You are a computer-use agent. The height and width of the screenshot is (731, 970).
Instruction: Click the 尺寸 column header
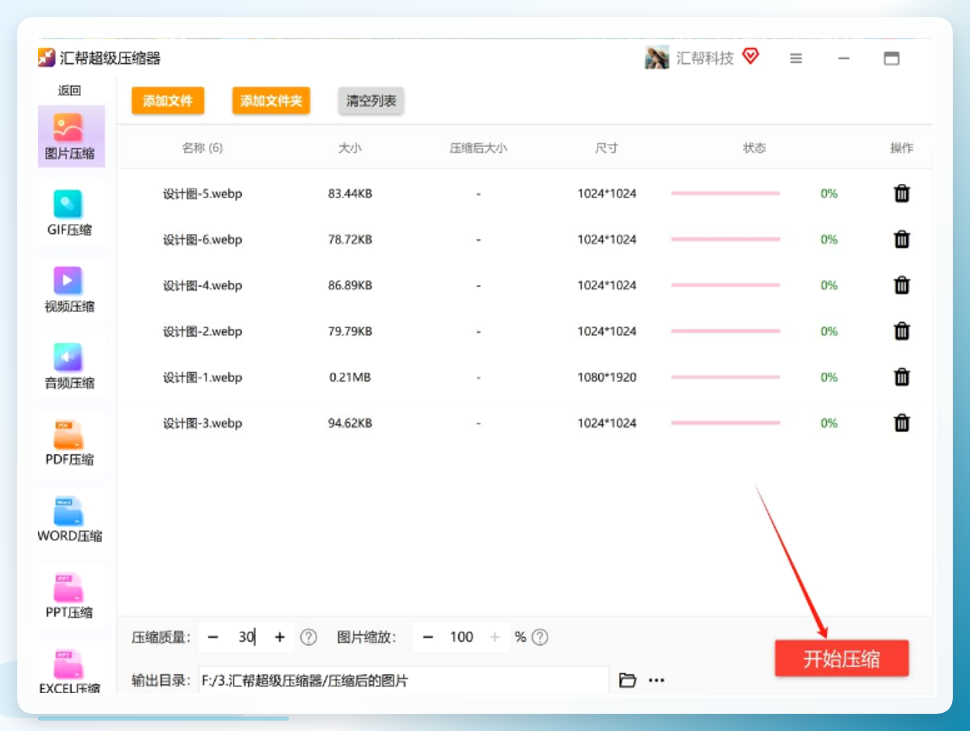click(606, 148)
